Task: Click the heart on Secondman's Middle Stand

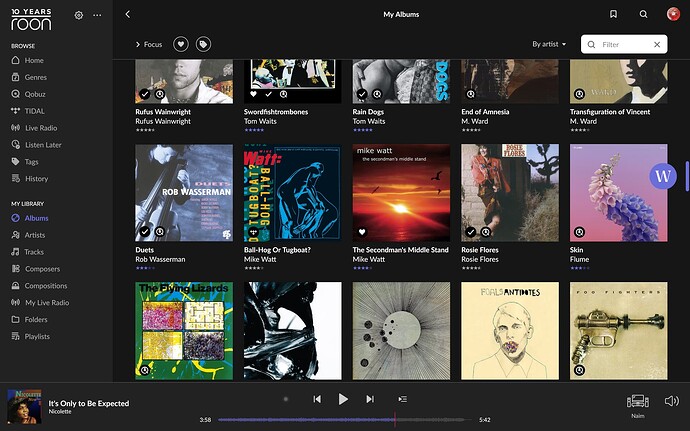Action: [362, 232]
